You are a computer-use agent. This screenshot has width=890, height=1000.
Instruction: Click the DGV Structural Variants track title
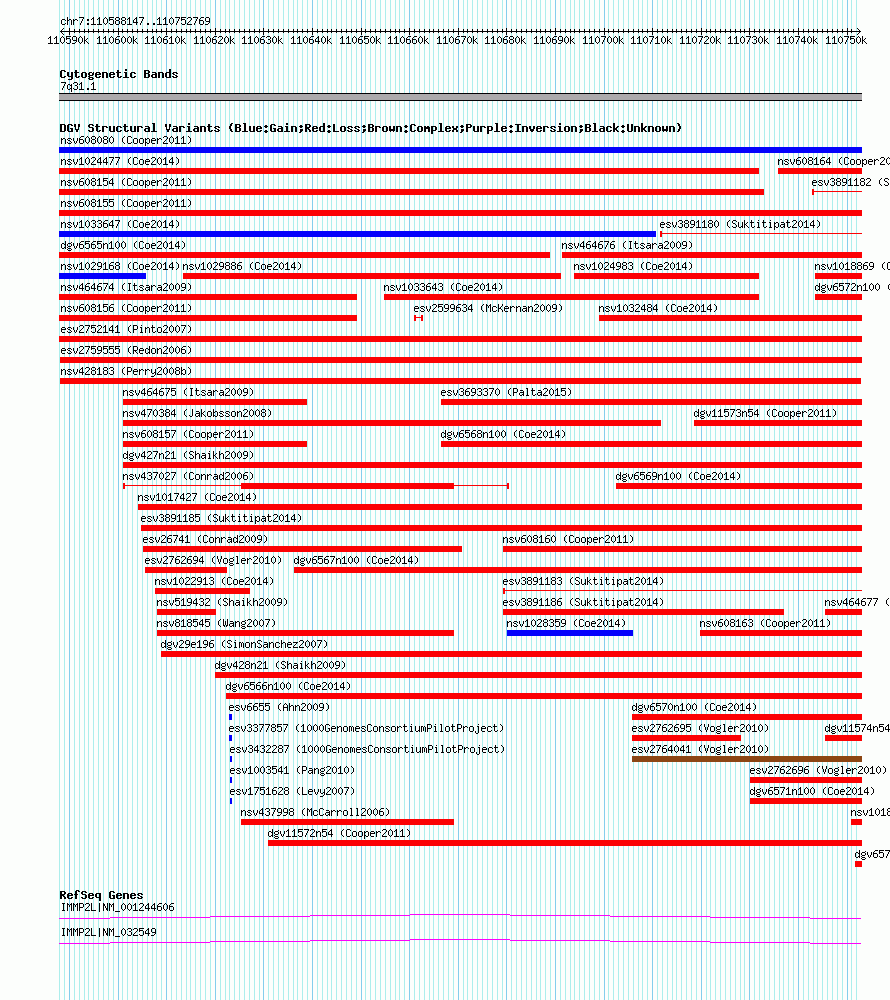(370, 128)
